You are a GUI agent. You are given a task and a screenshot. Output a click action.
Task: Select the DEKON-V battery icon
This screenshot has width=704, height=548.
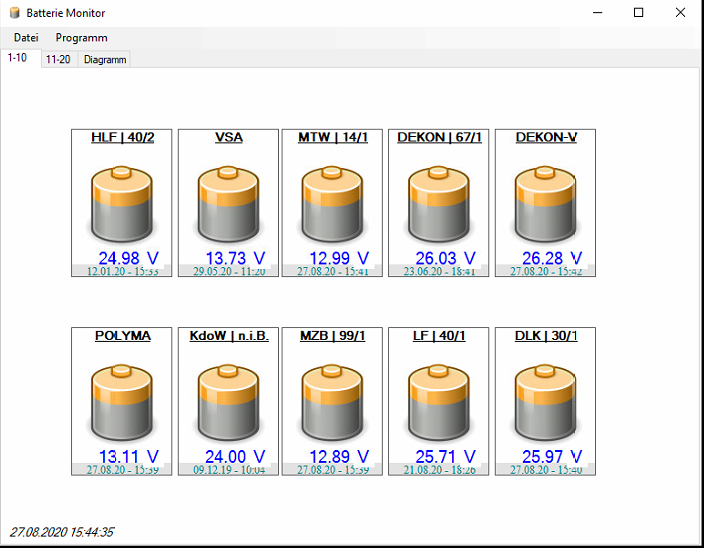[545, 203]
